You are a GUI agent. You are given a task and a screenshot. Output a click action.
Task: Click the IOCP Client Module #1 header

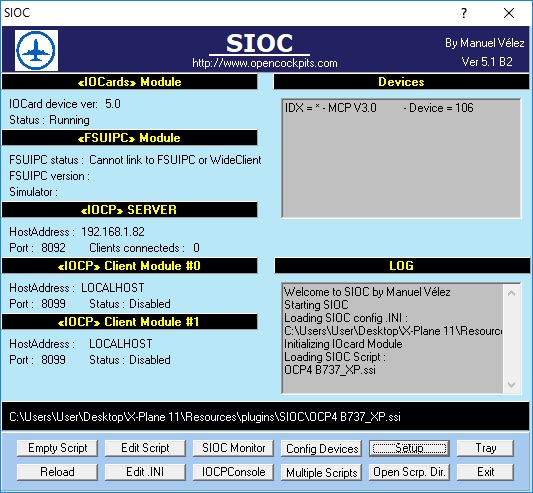pyautogui.click(x=130, y=322)
